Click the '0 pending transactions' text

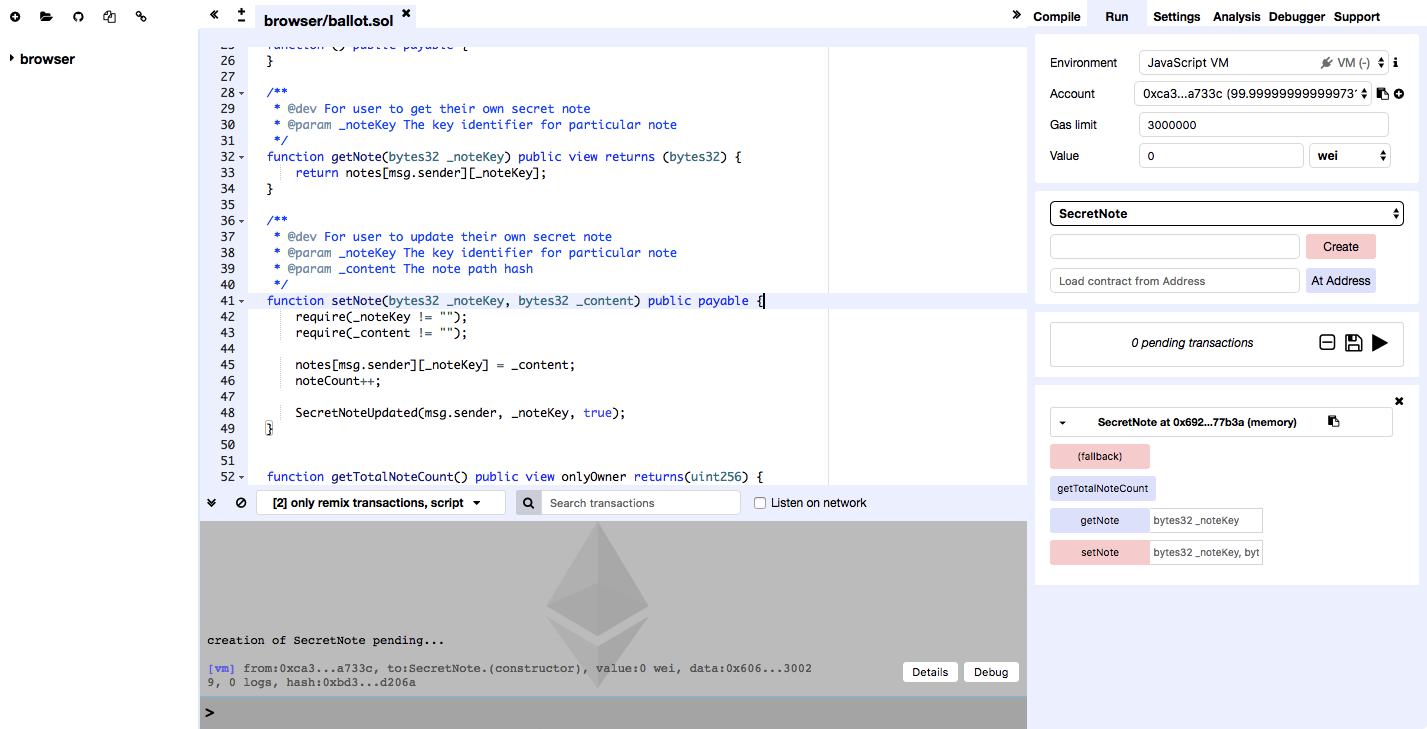point(1192,343)
